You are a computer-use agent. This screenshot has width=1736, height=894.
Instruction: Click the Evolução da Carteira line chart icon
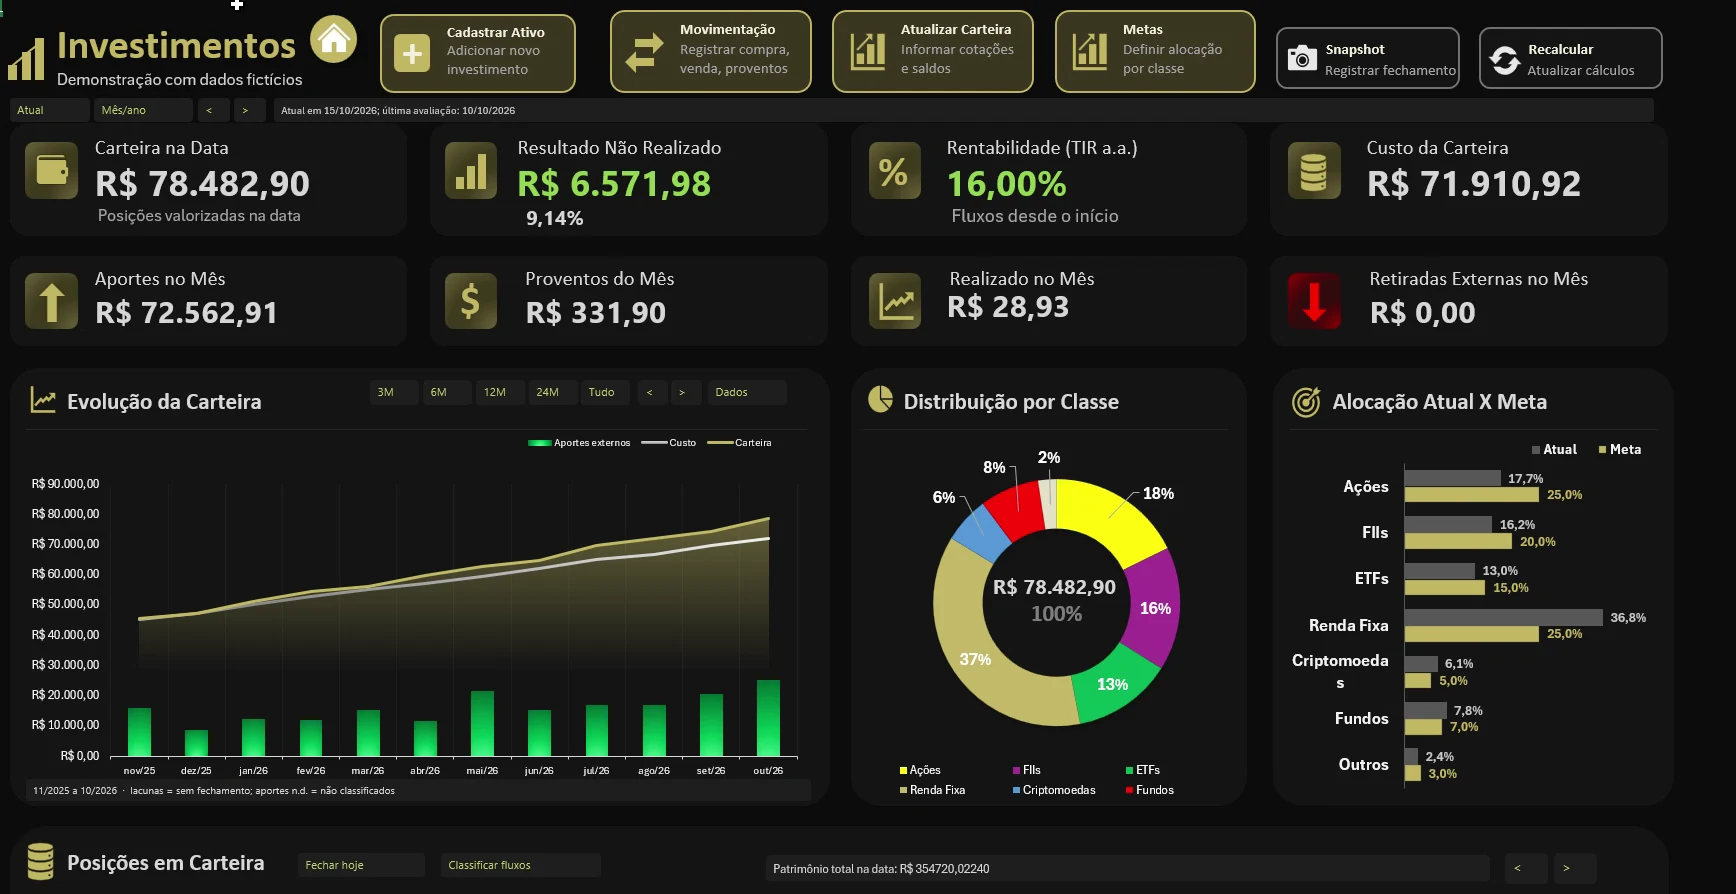[x=43, y=400]
